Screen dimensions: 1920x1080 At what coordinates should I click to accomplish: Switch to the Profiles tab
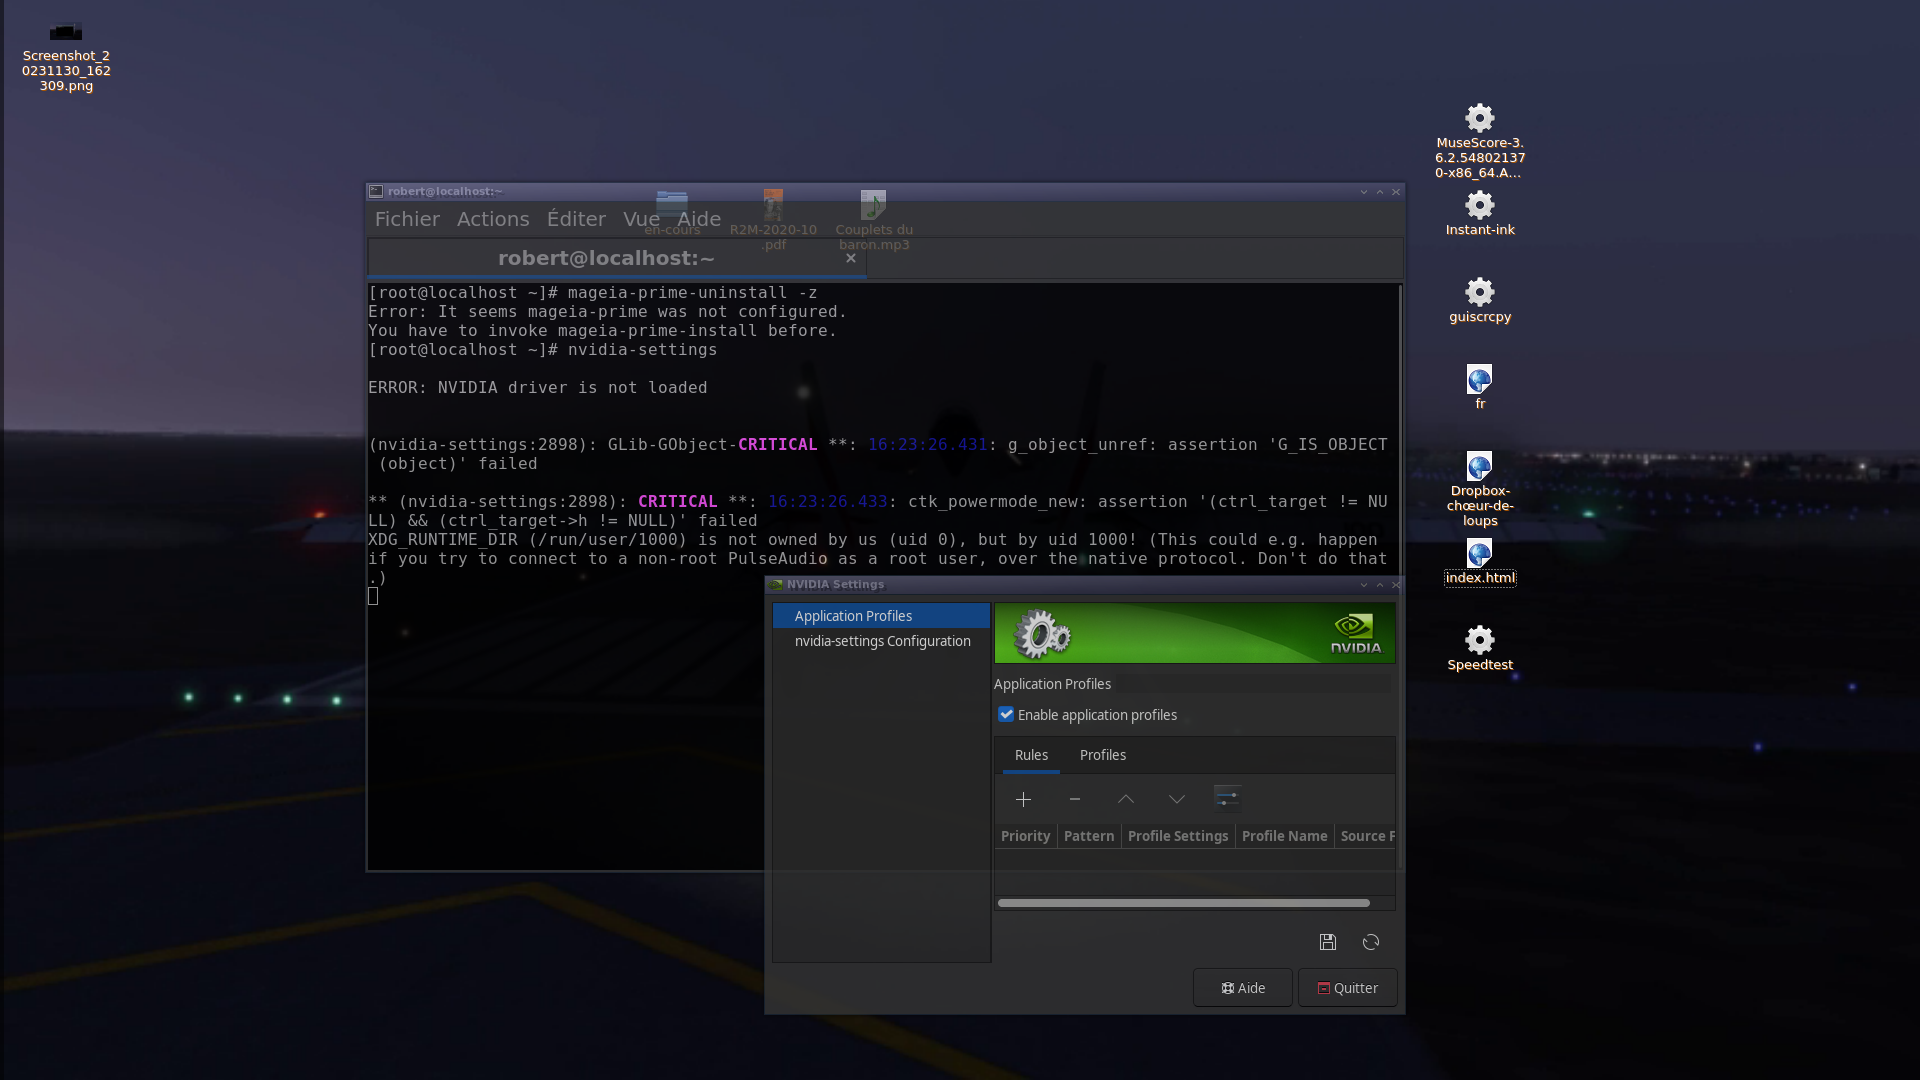pos(1103,755)
